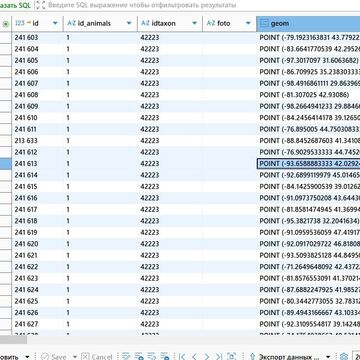Select the id cell 241 613

37,164
